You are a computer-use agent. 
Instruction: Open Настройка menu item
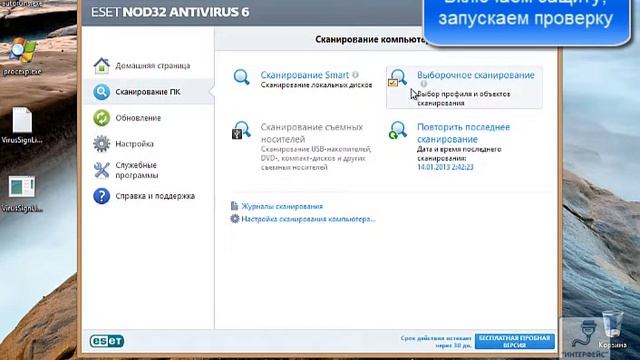[x=134, y=144]
